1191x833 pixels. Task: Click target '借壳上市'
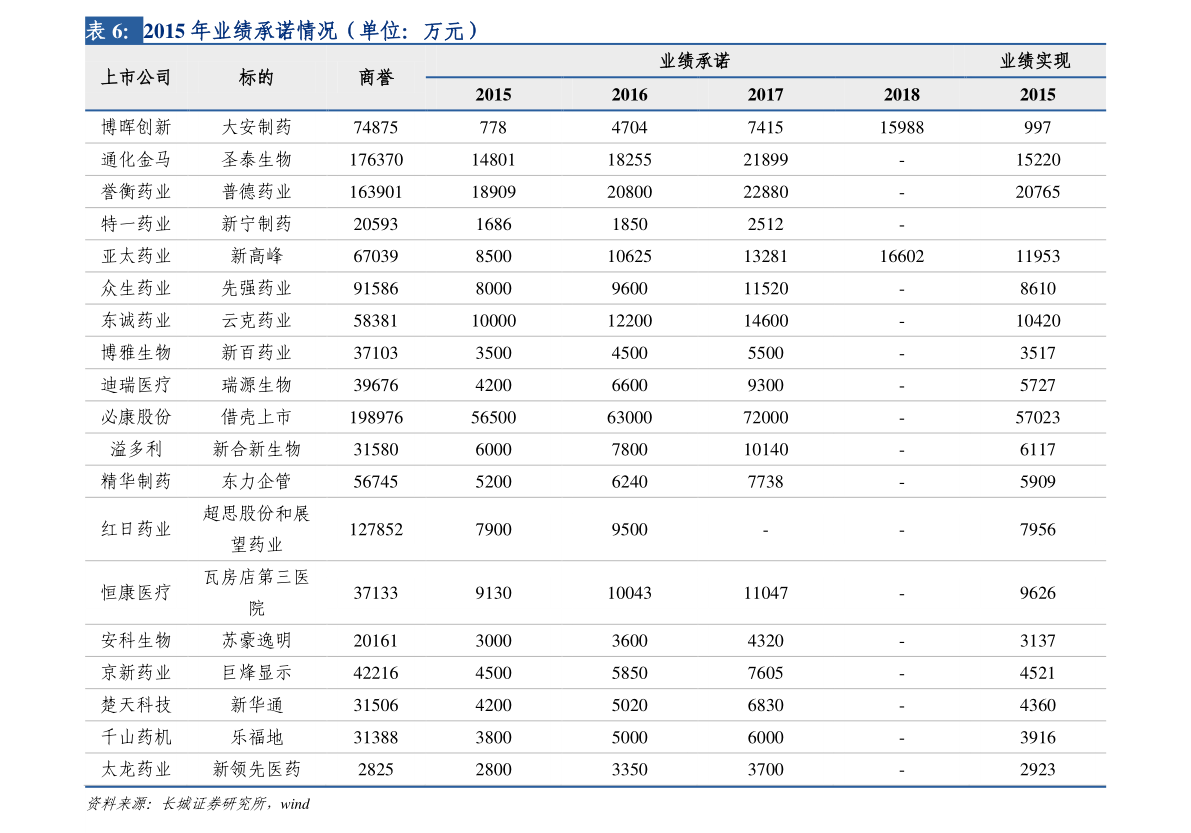coord(256,417)
